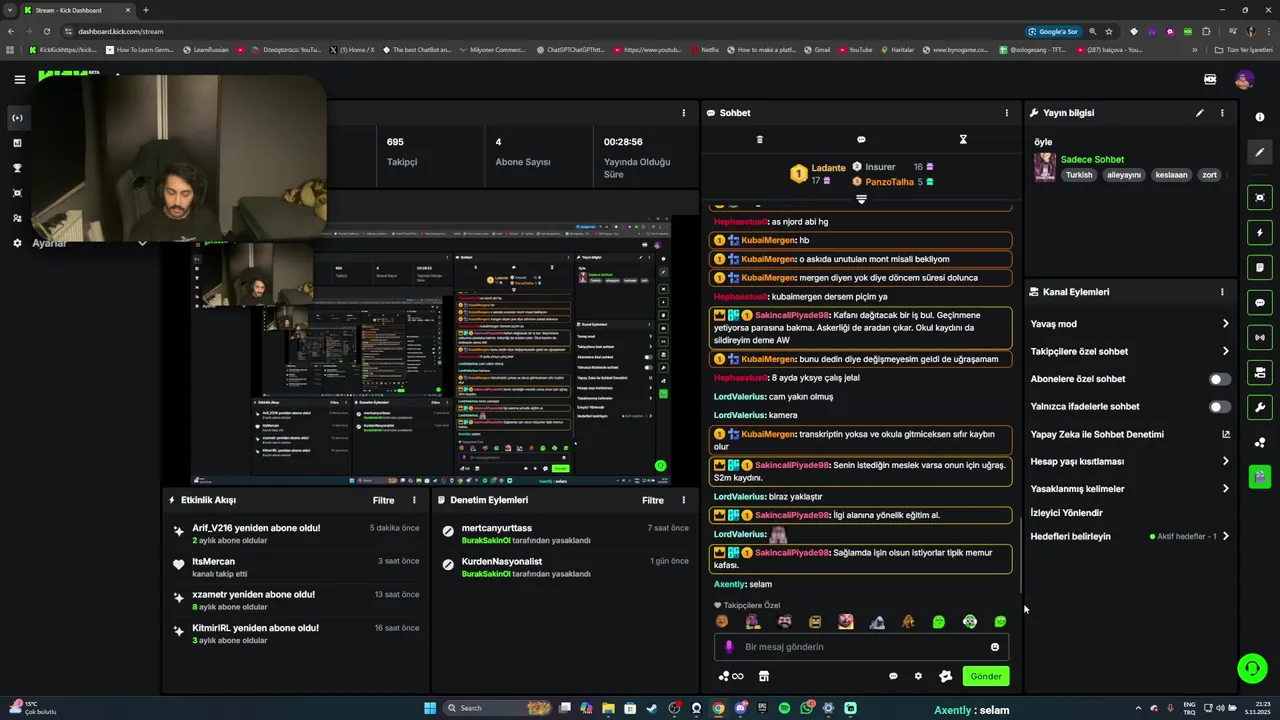Expand Hesap yaşı kısıtlaması options
The image size is (1280, 720).
(x=1225, y=461)
